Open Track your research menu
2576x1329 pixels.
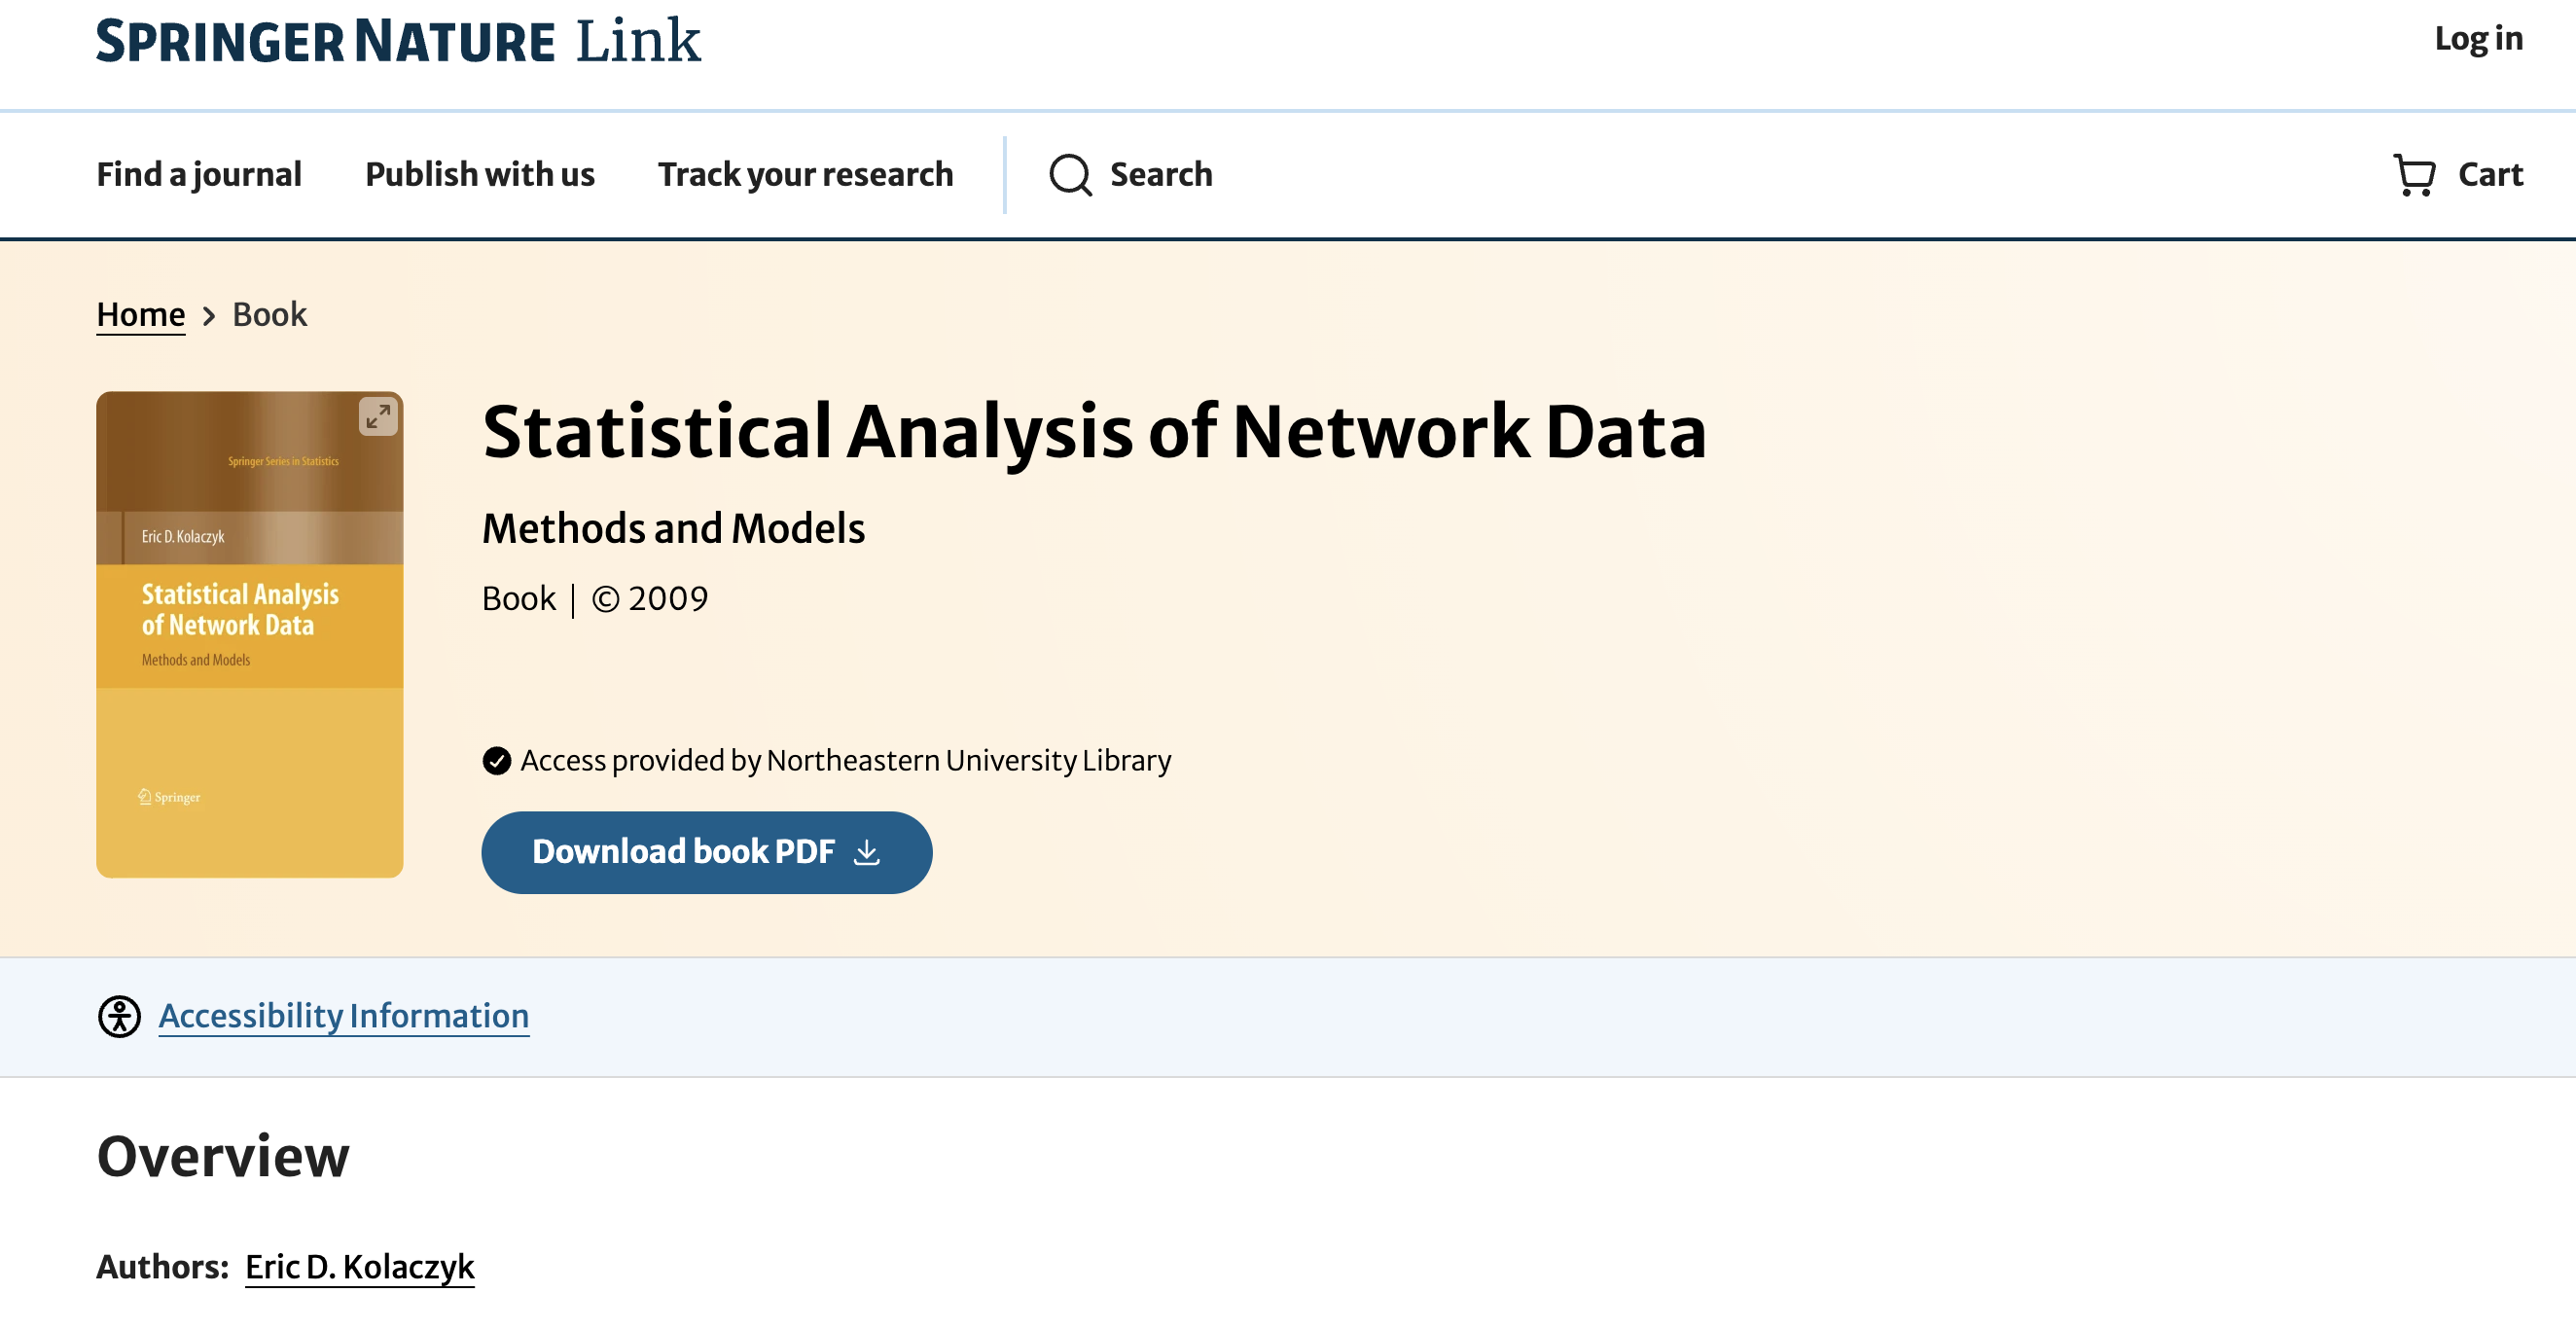tap(805, 175)
